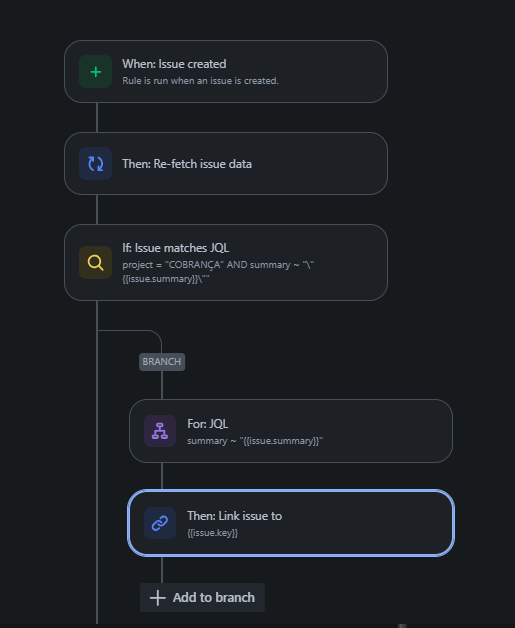Click the {{issue.key}} smart value text
The height and width of the screenshot is (628, 515).
coord(213,533)
